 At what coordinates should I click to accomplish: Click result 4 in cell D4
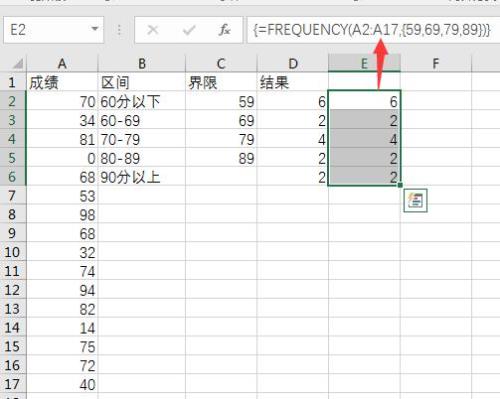(293, 139)
